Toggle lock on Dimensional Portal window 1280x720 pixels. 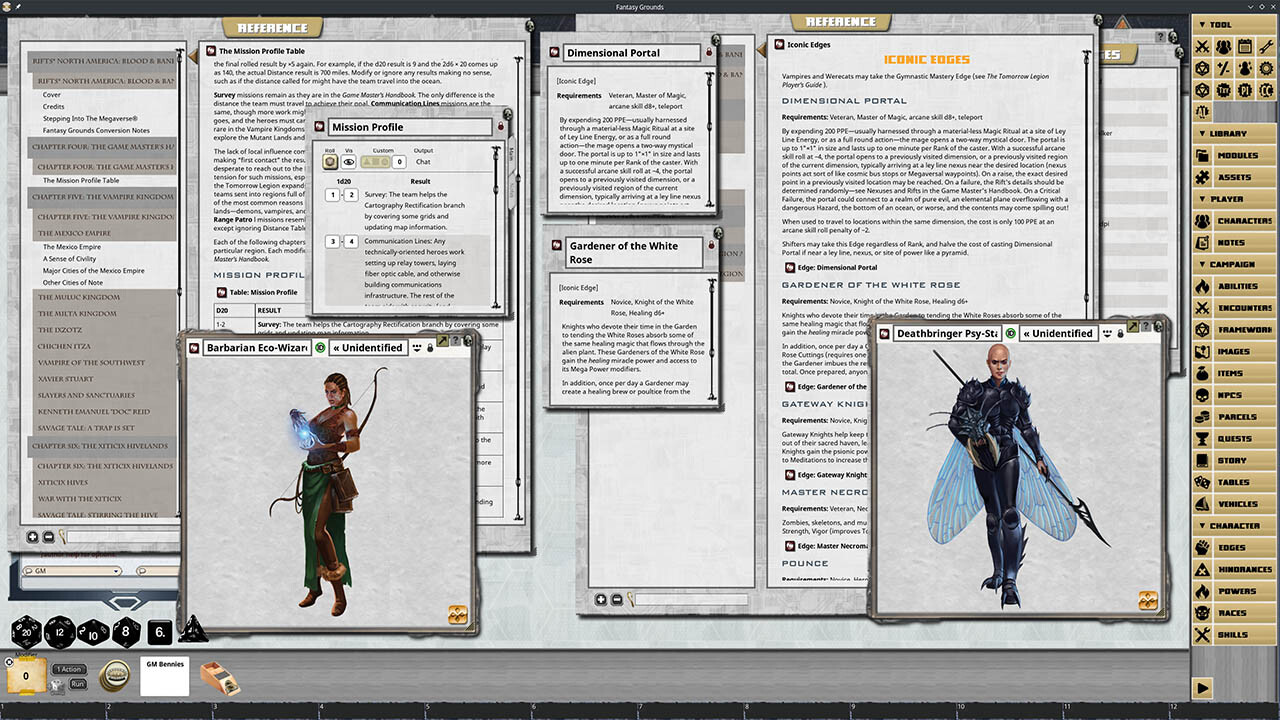click(x=709, y=52)
